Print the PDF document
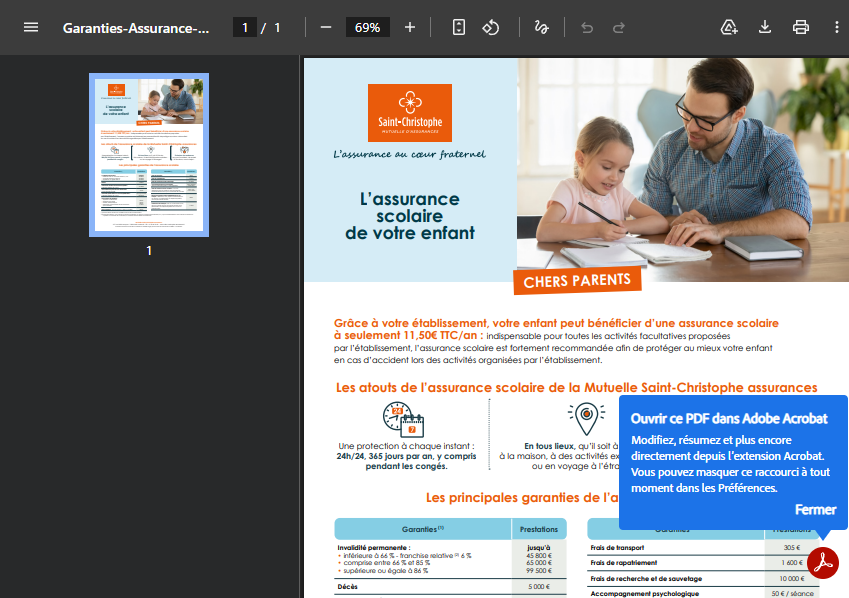849x598 pixels. pyautogui.click(x=801, y=27)
